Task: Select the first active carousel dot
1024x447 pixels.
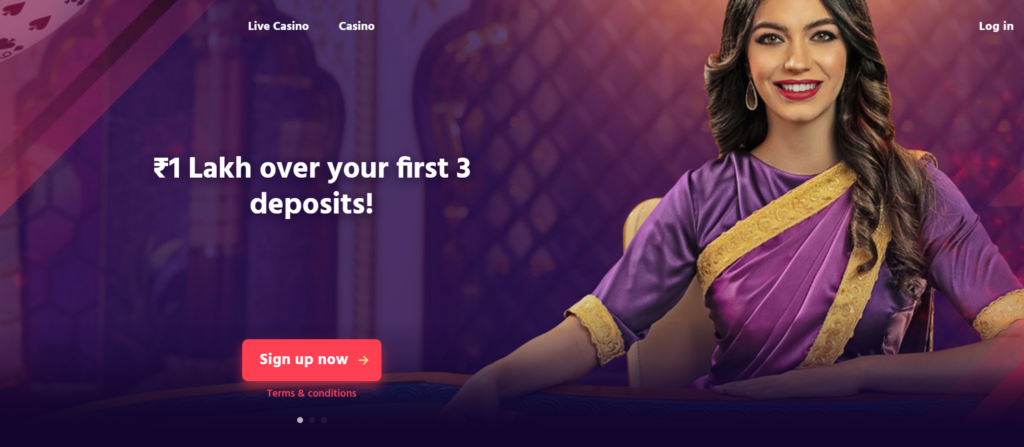Action: tap(300, 420)
